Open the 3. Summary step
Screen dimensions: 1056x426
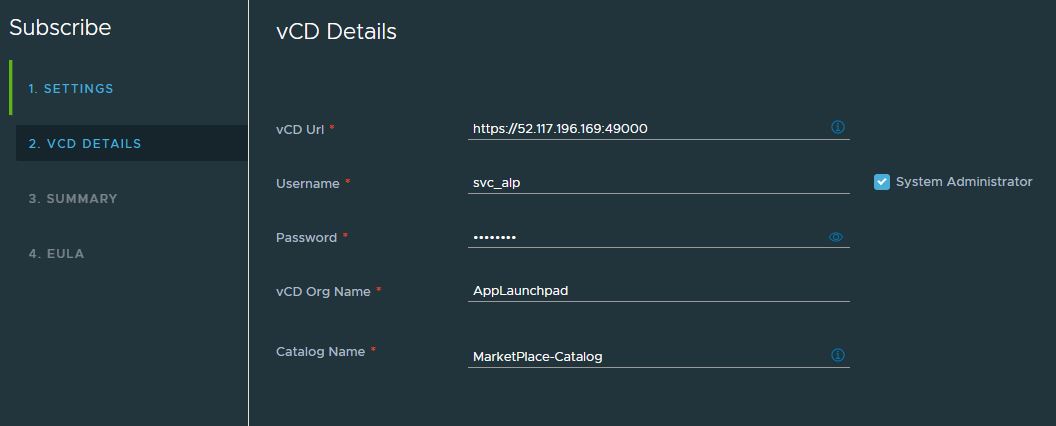(x=73, y=199)
